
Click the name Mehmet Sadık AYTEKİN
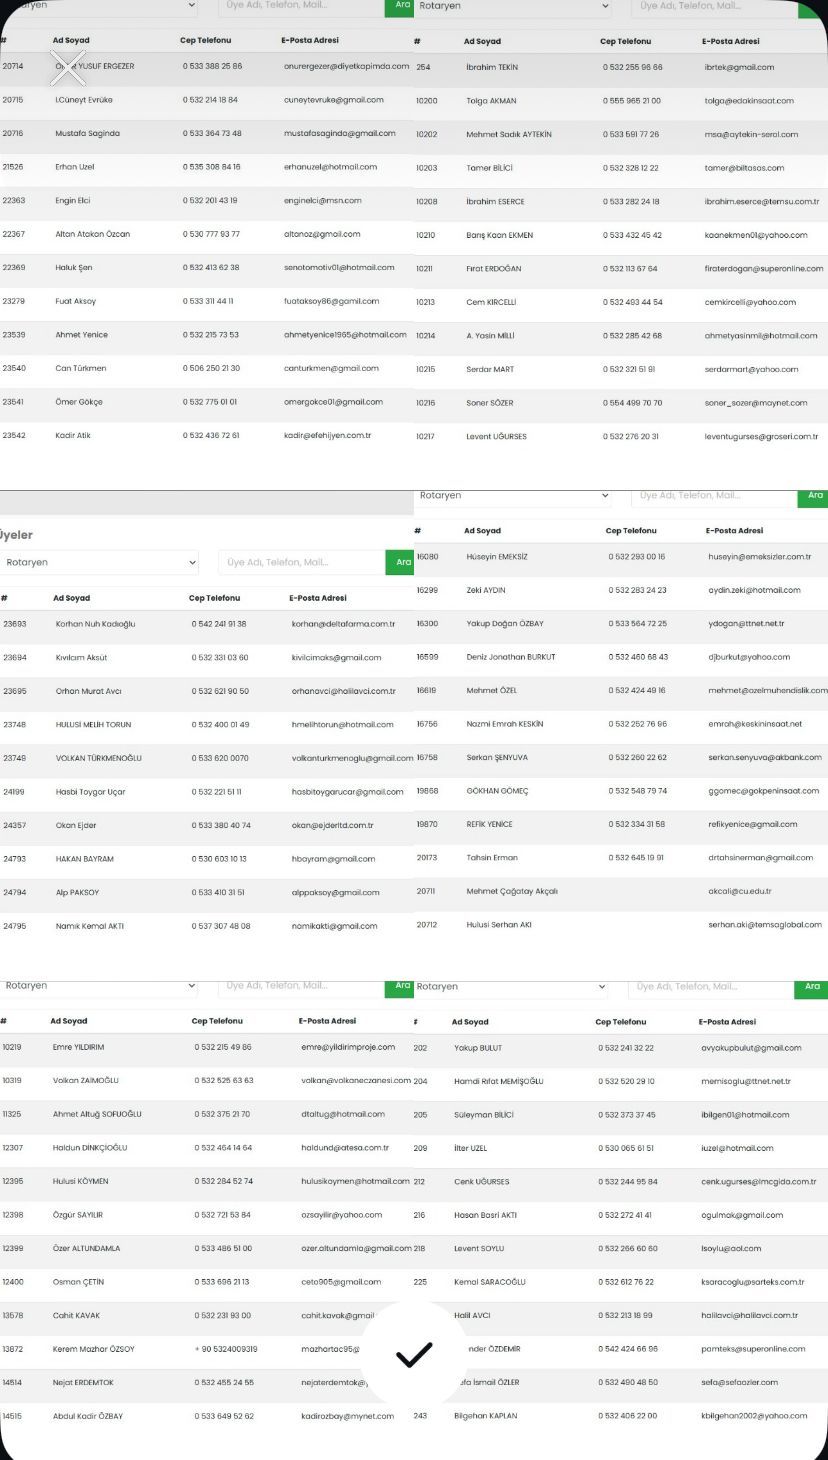[508, 135]
